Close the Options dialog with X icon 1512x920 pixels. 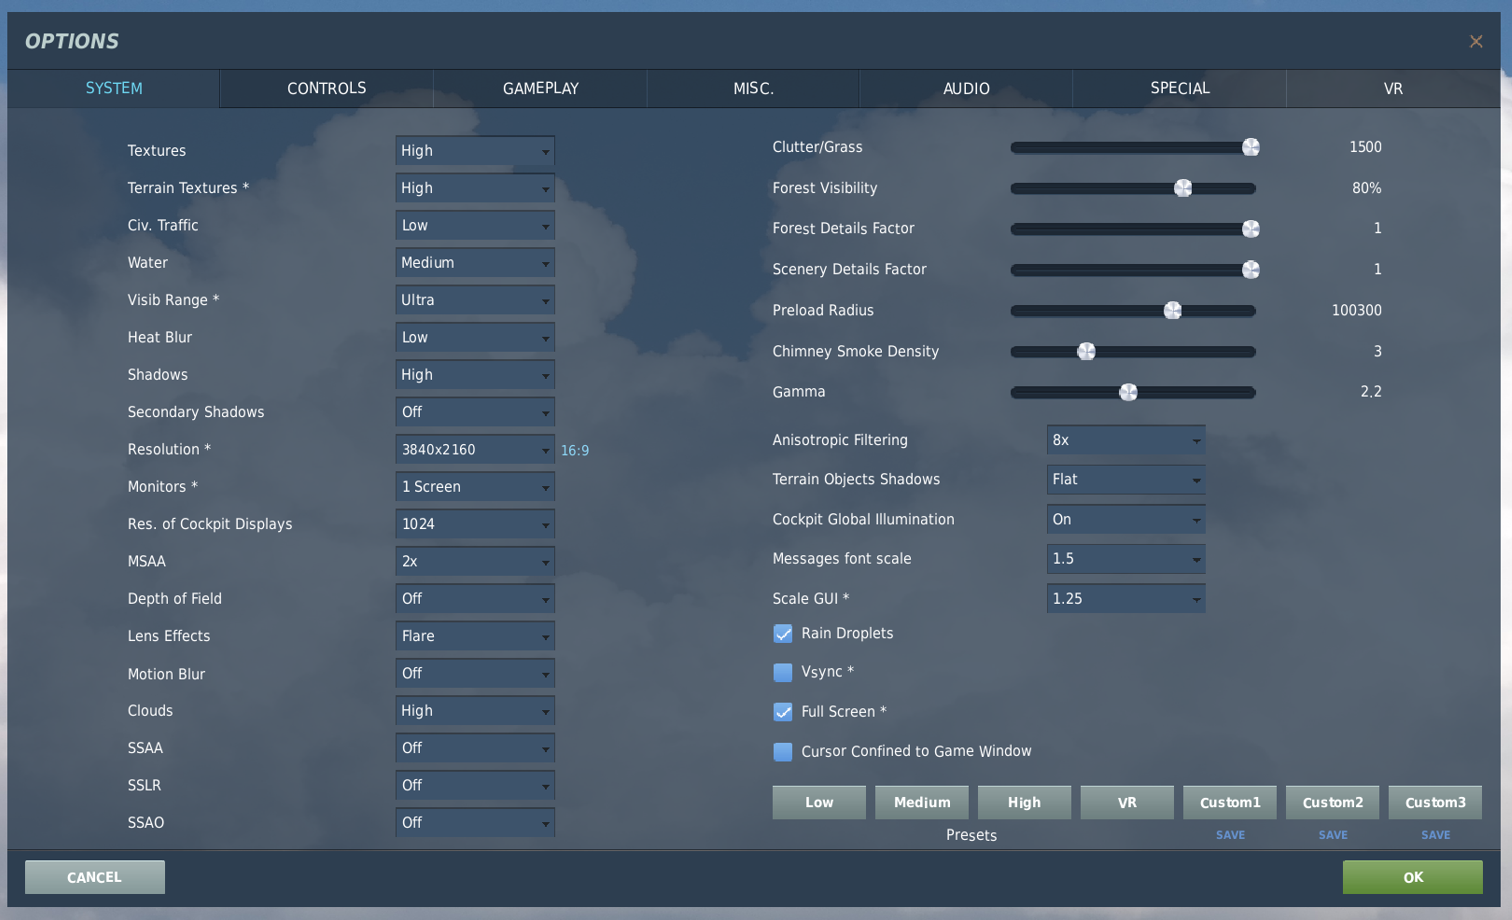[1476, 41]
